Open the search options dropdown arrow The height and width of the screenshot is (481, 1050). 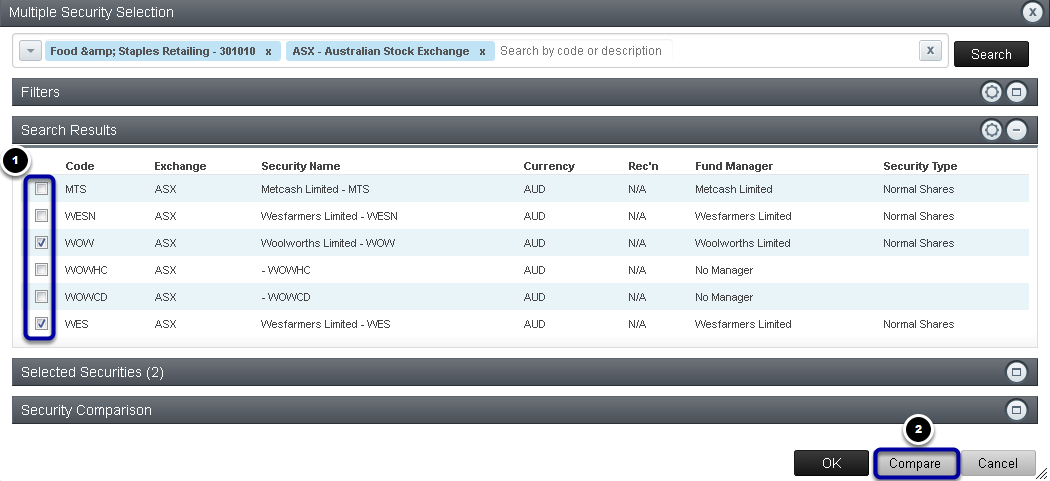(x=31, y=51)
